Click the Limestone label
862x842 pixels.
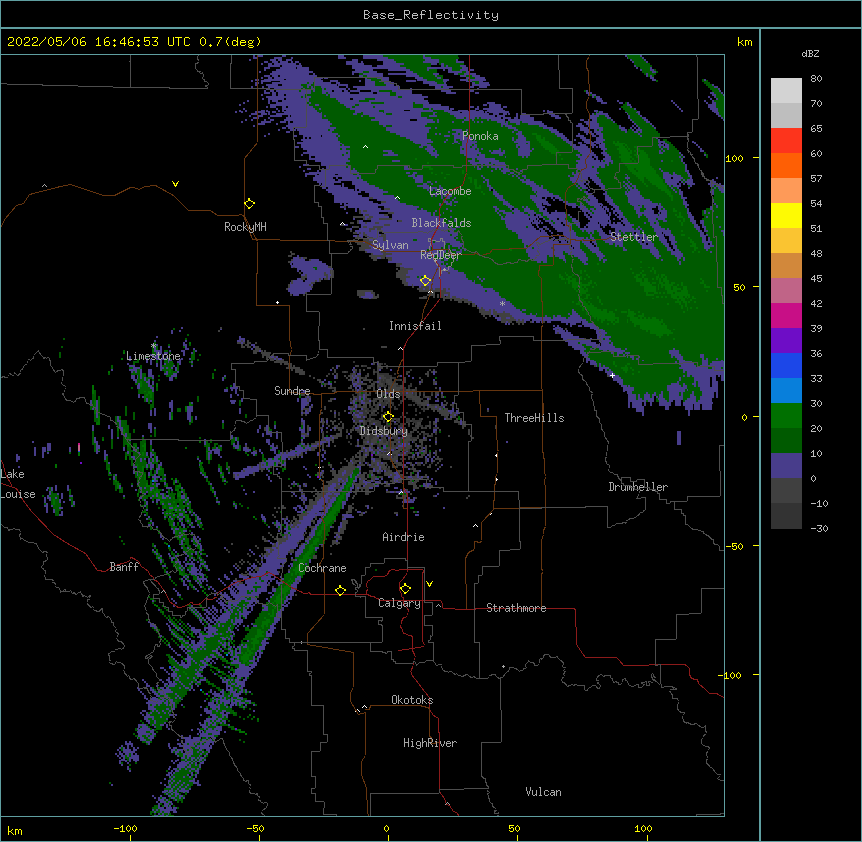pos(153,356)
